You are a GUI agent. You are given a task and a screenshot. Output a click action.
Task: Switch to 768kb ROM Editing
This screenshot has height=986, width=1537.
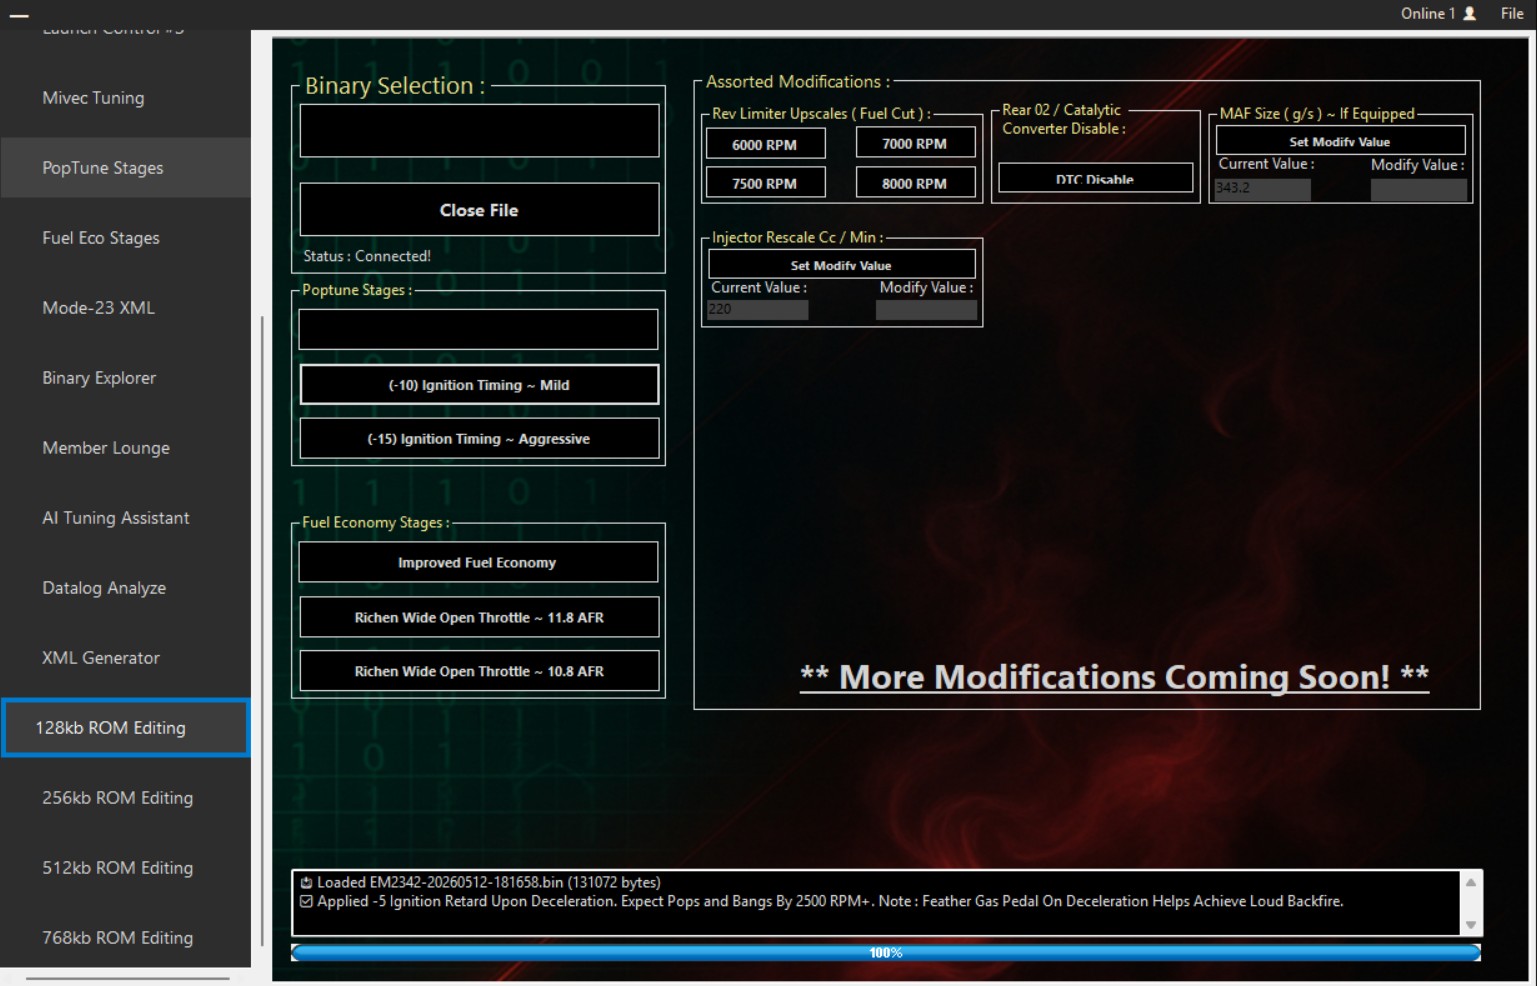point(125,938)
